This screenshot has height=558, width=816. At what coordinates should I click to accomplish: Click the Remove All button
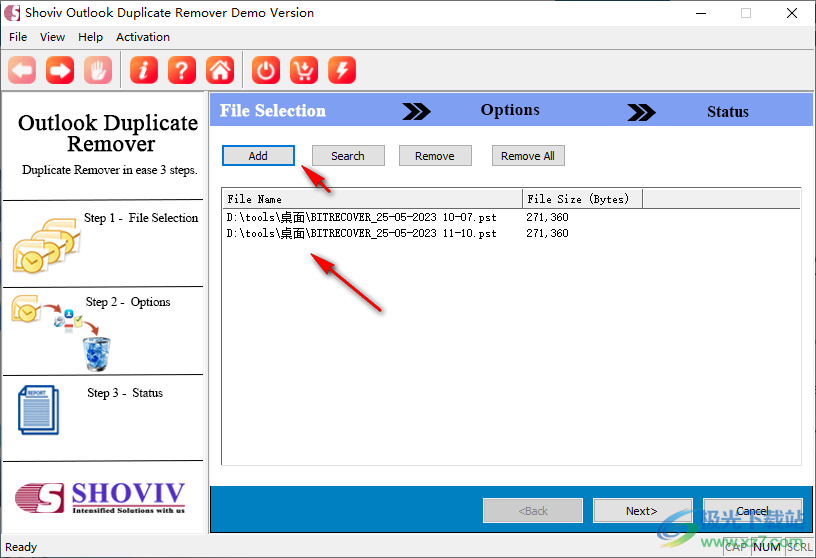pyautogui.click(x=528, y=156)
